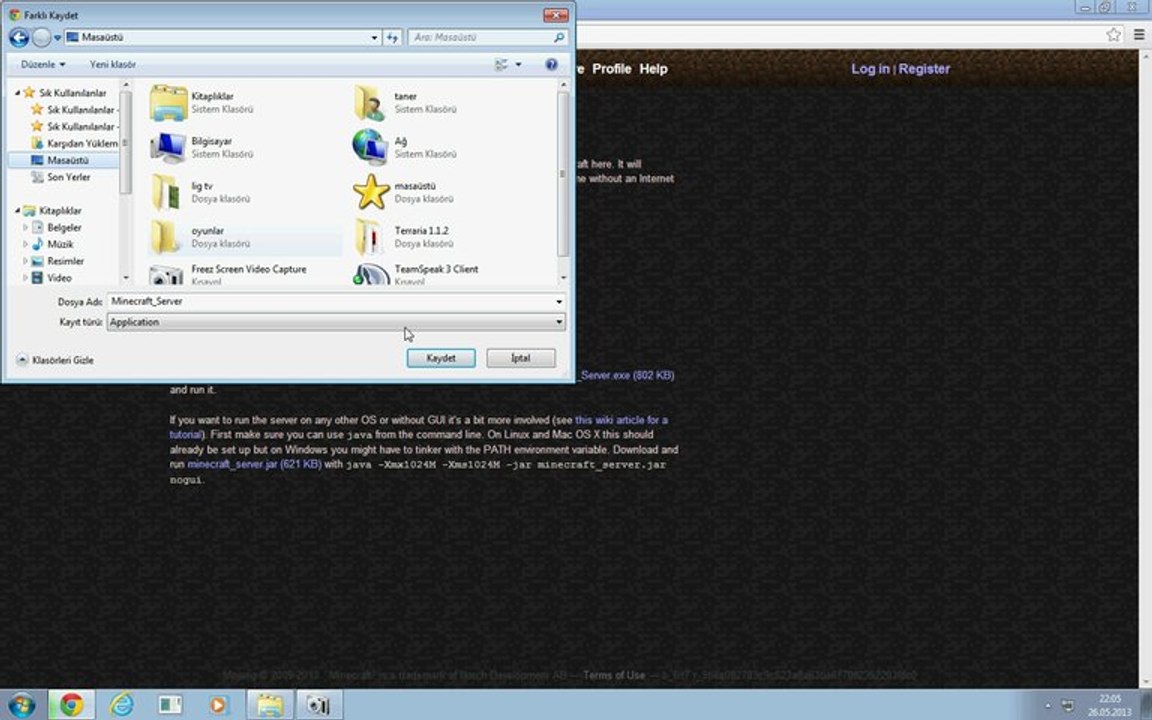1152x720 pixels.
Task: Collapse the Sık Kullanılanlar tree group
Action: coord(18,93)
